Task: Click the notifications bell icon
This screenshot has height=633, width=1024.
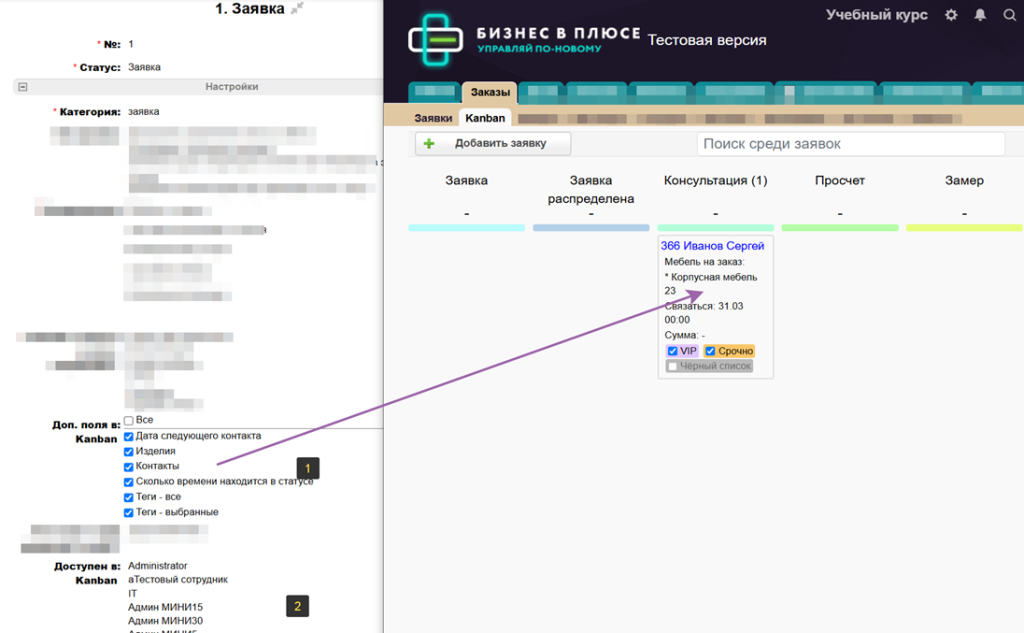Action: 980,15
